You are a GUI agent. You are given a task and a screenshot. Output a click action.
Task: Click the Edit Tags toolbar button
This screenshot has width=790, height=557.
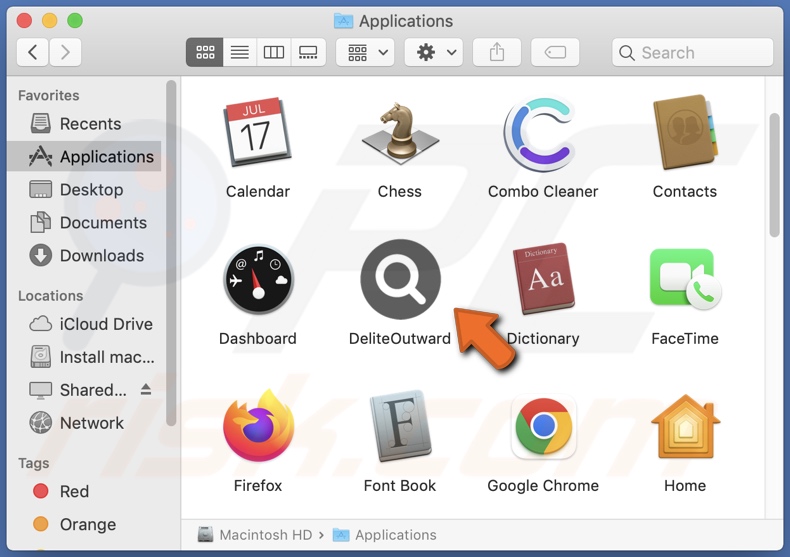[555, 52]
